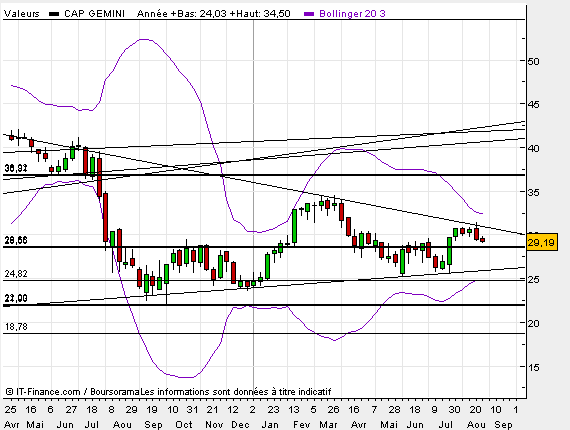Image resolution: width=570 pixels, height=430 pixels.
Task: Click the yellow 29,19 current price tag
Action: (x=542, y=242)
